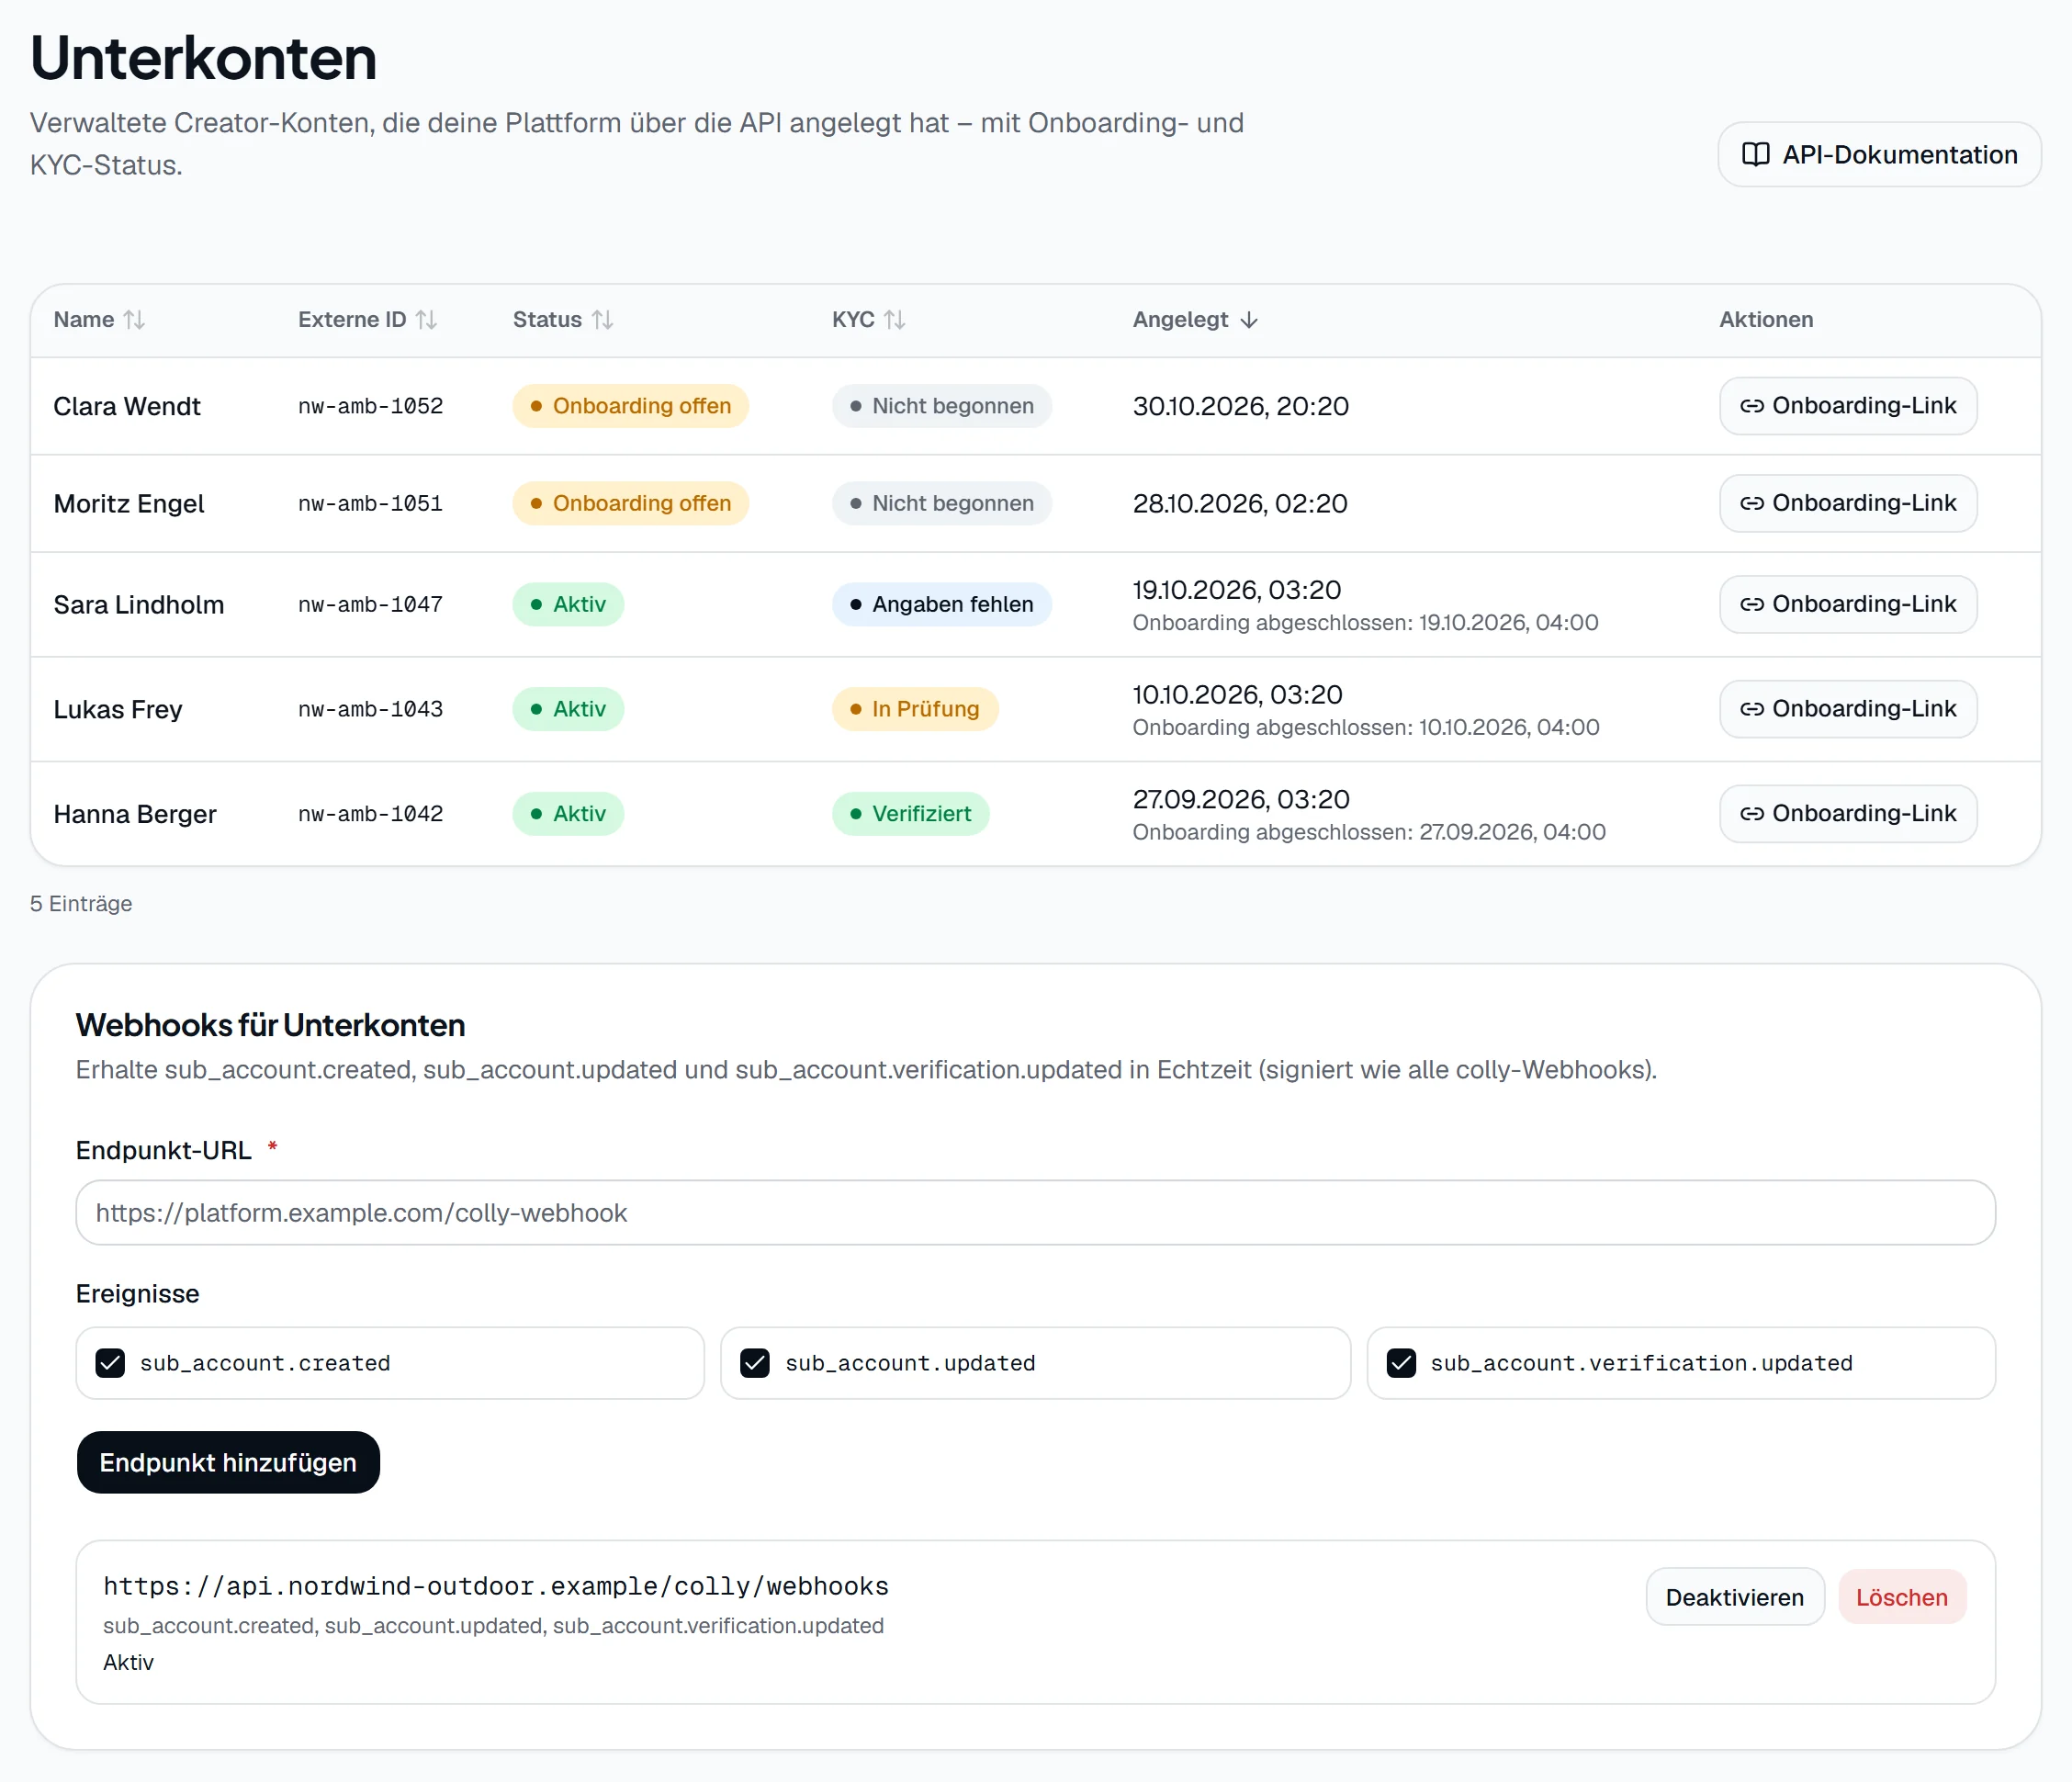This screenshot has width=2072, height=1782.
Task: Click the Endpunkt hinzufügen button
Action: [x=228, y=1462]
